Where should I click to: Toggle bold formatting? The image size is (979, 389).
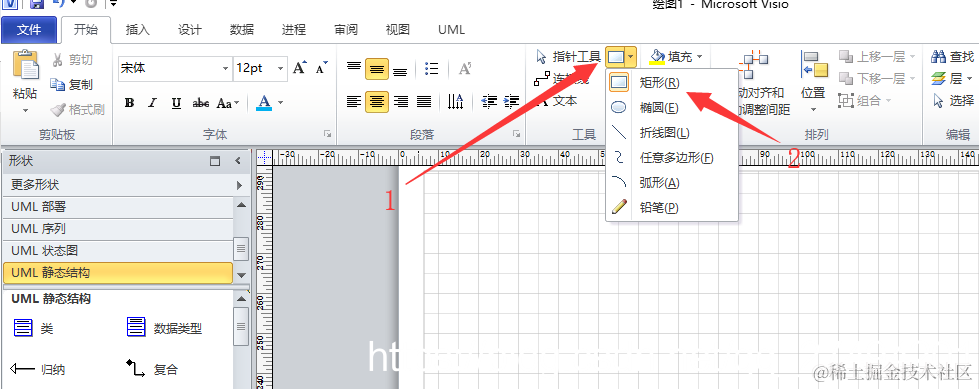click(x=129, y=103)
